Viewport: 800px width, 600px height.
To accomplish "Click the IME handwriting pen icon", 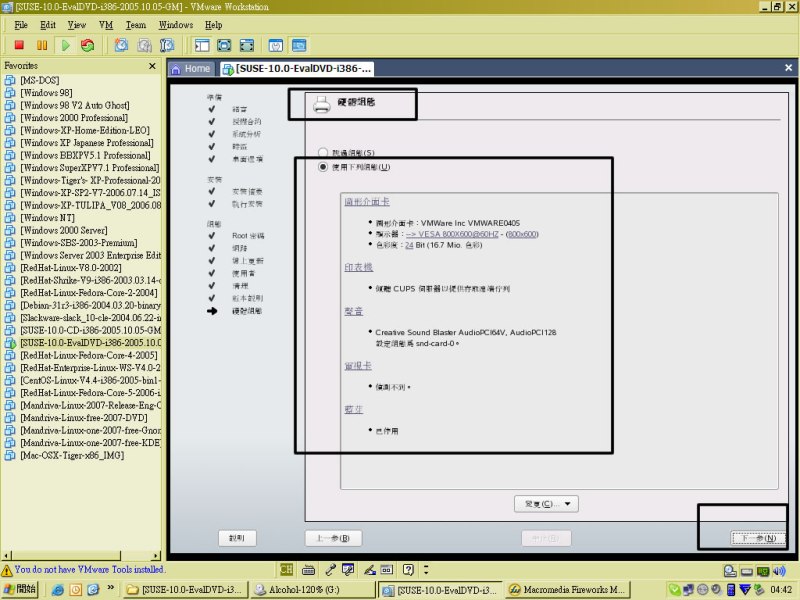I will point(370,569).
